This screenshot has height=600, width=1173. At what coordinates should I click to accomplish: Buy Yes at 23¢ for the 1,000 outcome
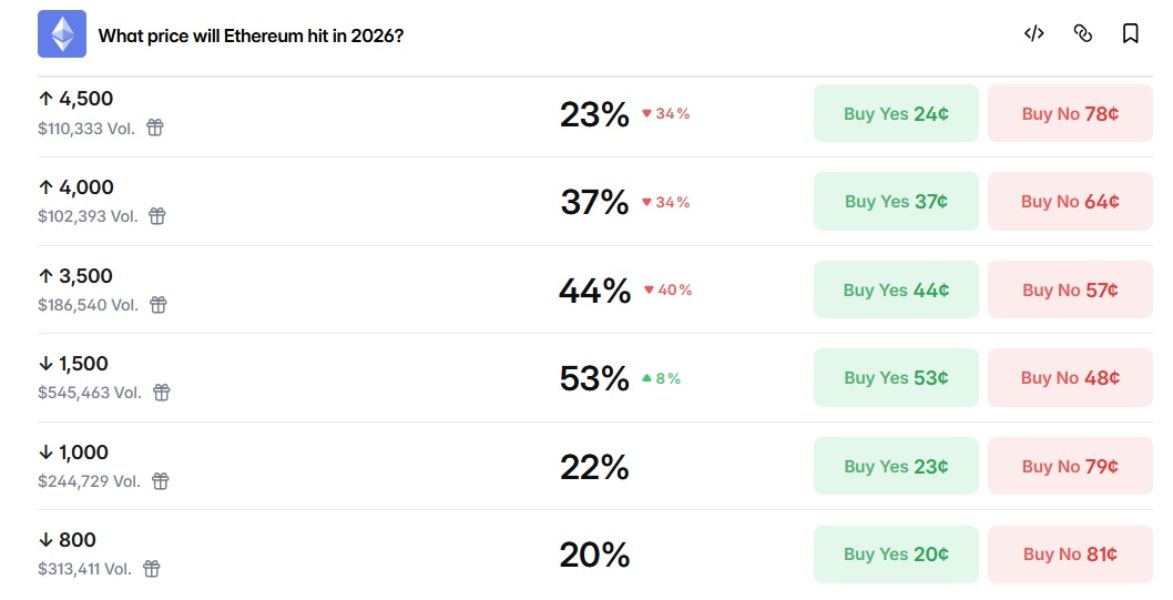pyautogui.click(x=896, y=466)
